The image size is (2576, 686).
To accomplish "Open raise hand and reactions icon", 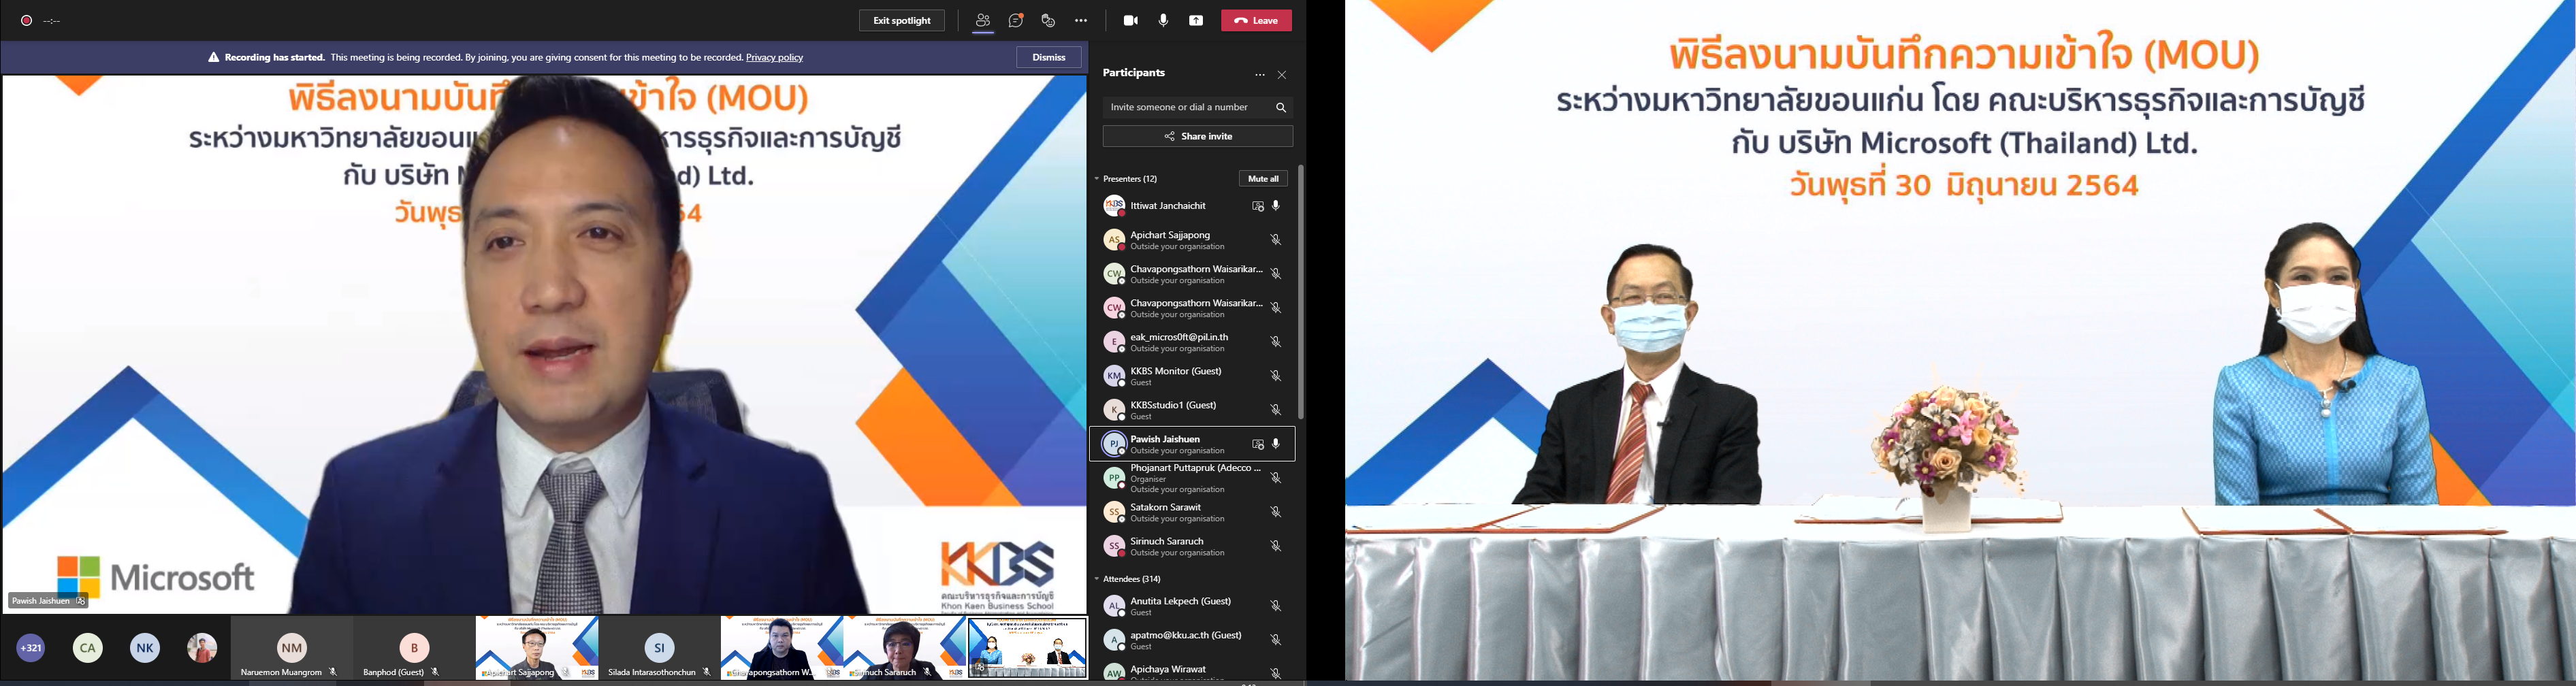I will point(1048,21).
